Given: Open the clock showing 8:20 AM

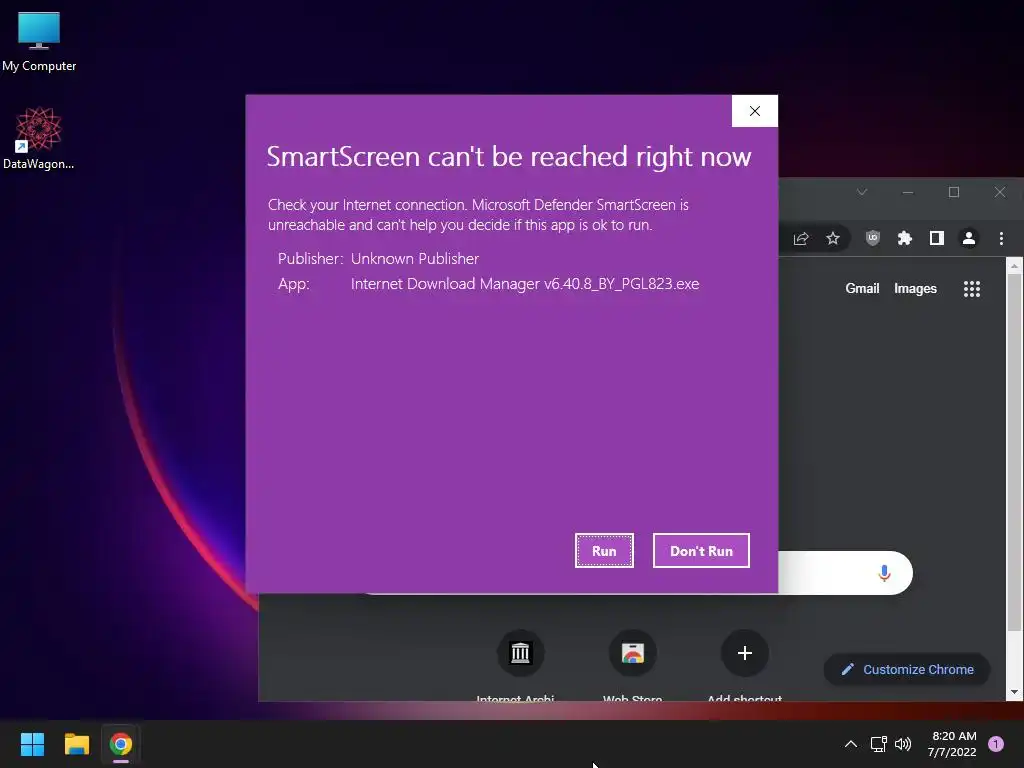Looking at the screenshot, I should [952, 744].
